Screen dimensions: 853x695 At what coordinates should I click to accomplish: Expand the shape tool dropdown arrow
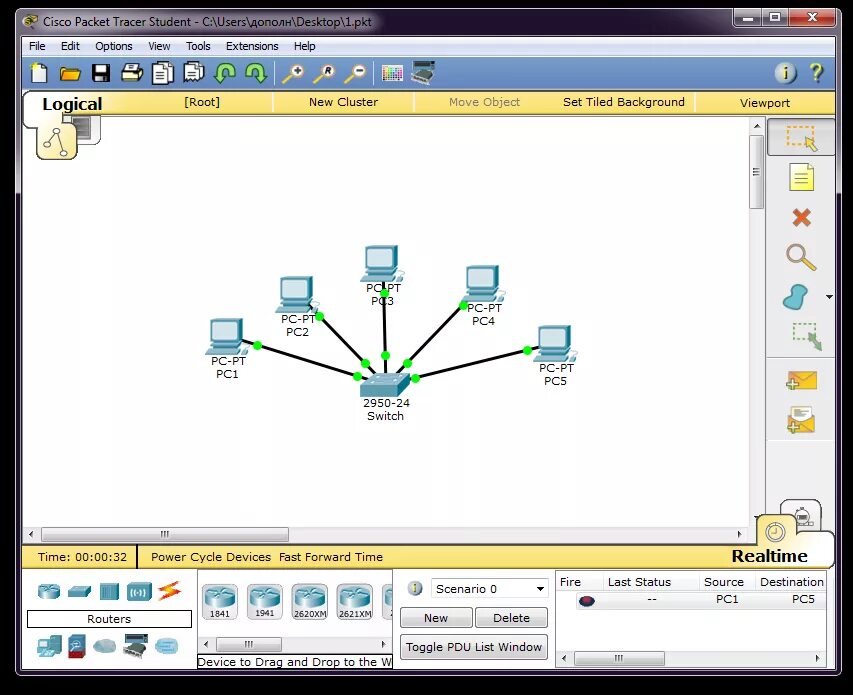coord(829,297)
